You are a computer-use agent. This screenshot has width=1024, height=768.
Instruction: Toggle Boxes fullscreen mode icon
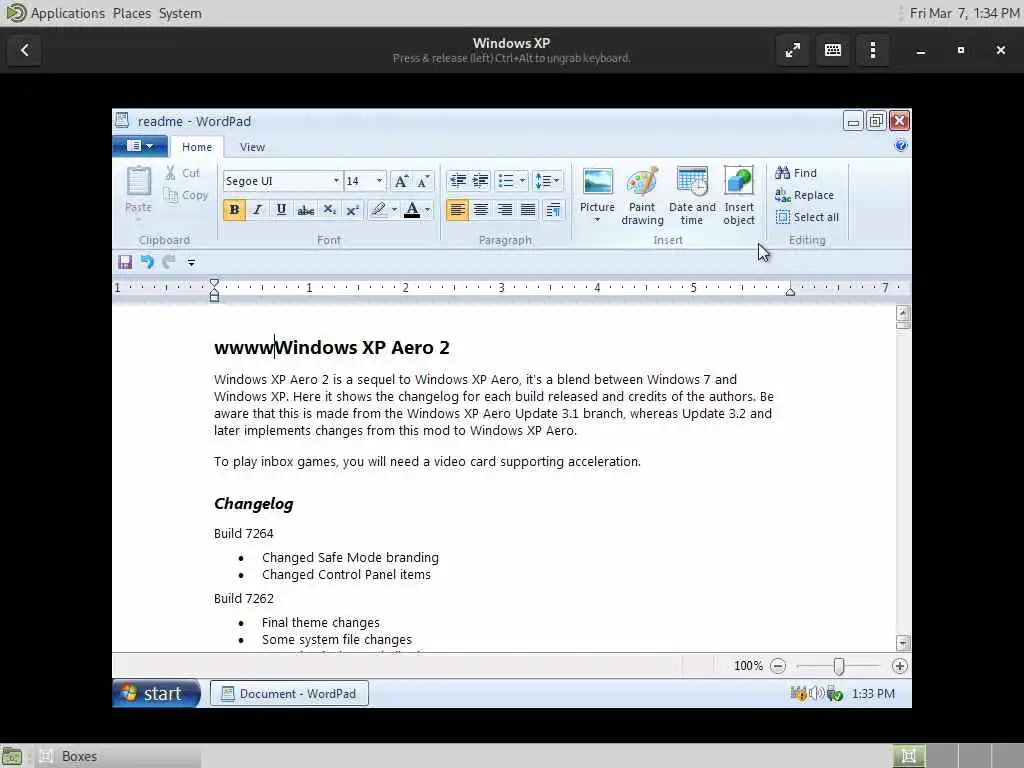click(x=793, y=50)
